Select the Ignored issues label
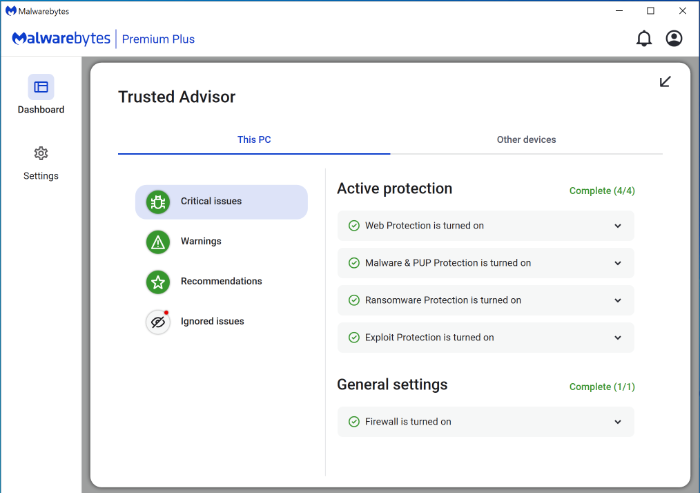700x493 pixels. tap(212, 321)
